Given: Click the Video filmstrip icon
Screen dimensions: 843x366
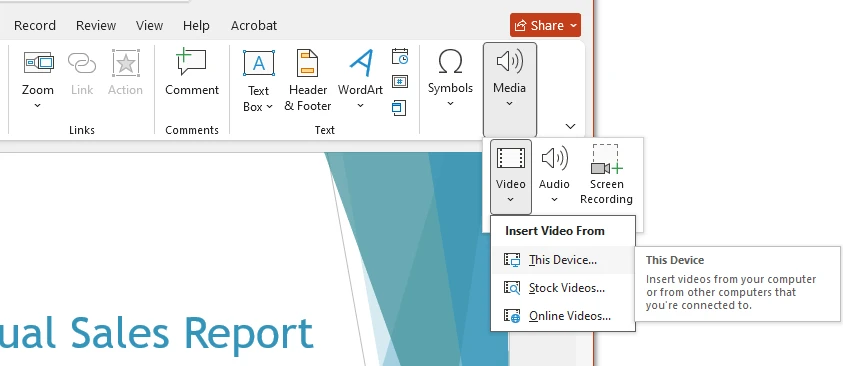Looking at the screenshot, I should click(511, 158).
